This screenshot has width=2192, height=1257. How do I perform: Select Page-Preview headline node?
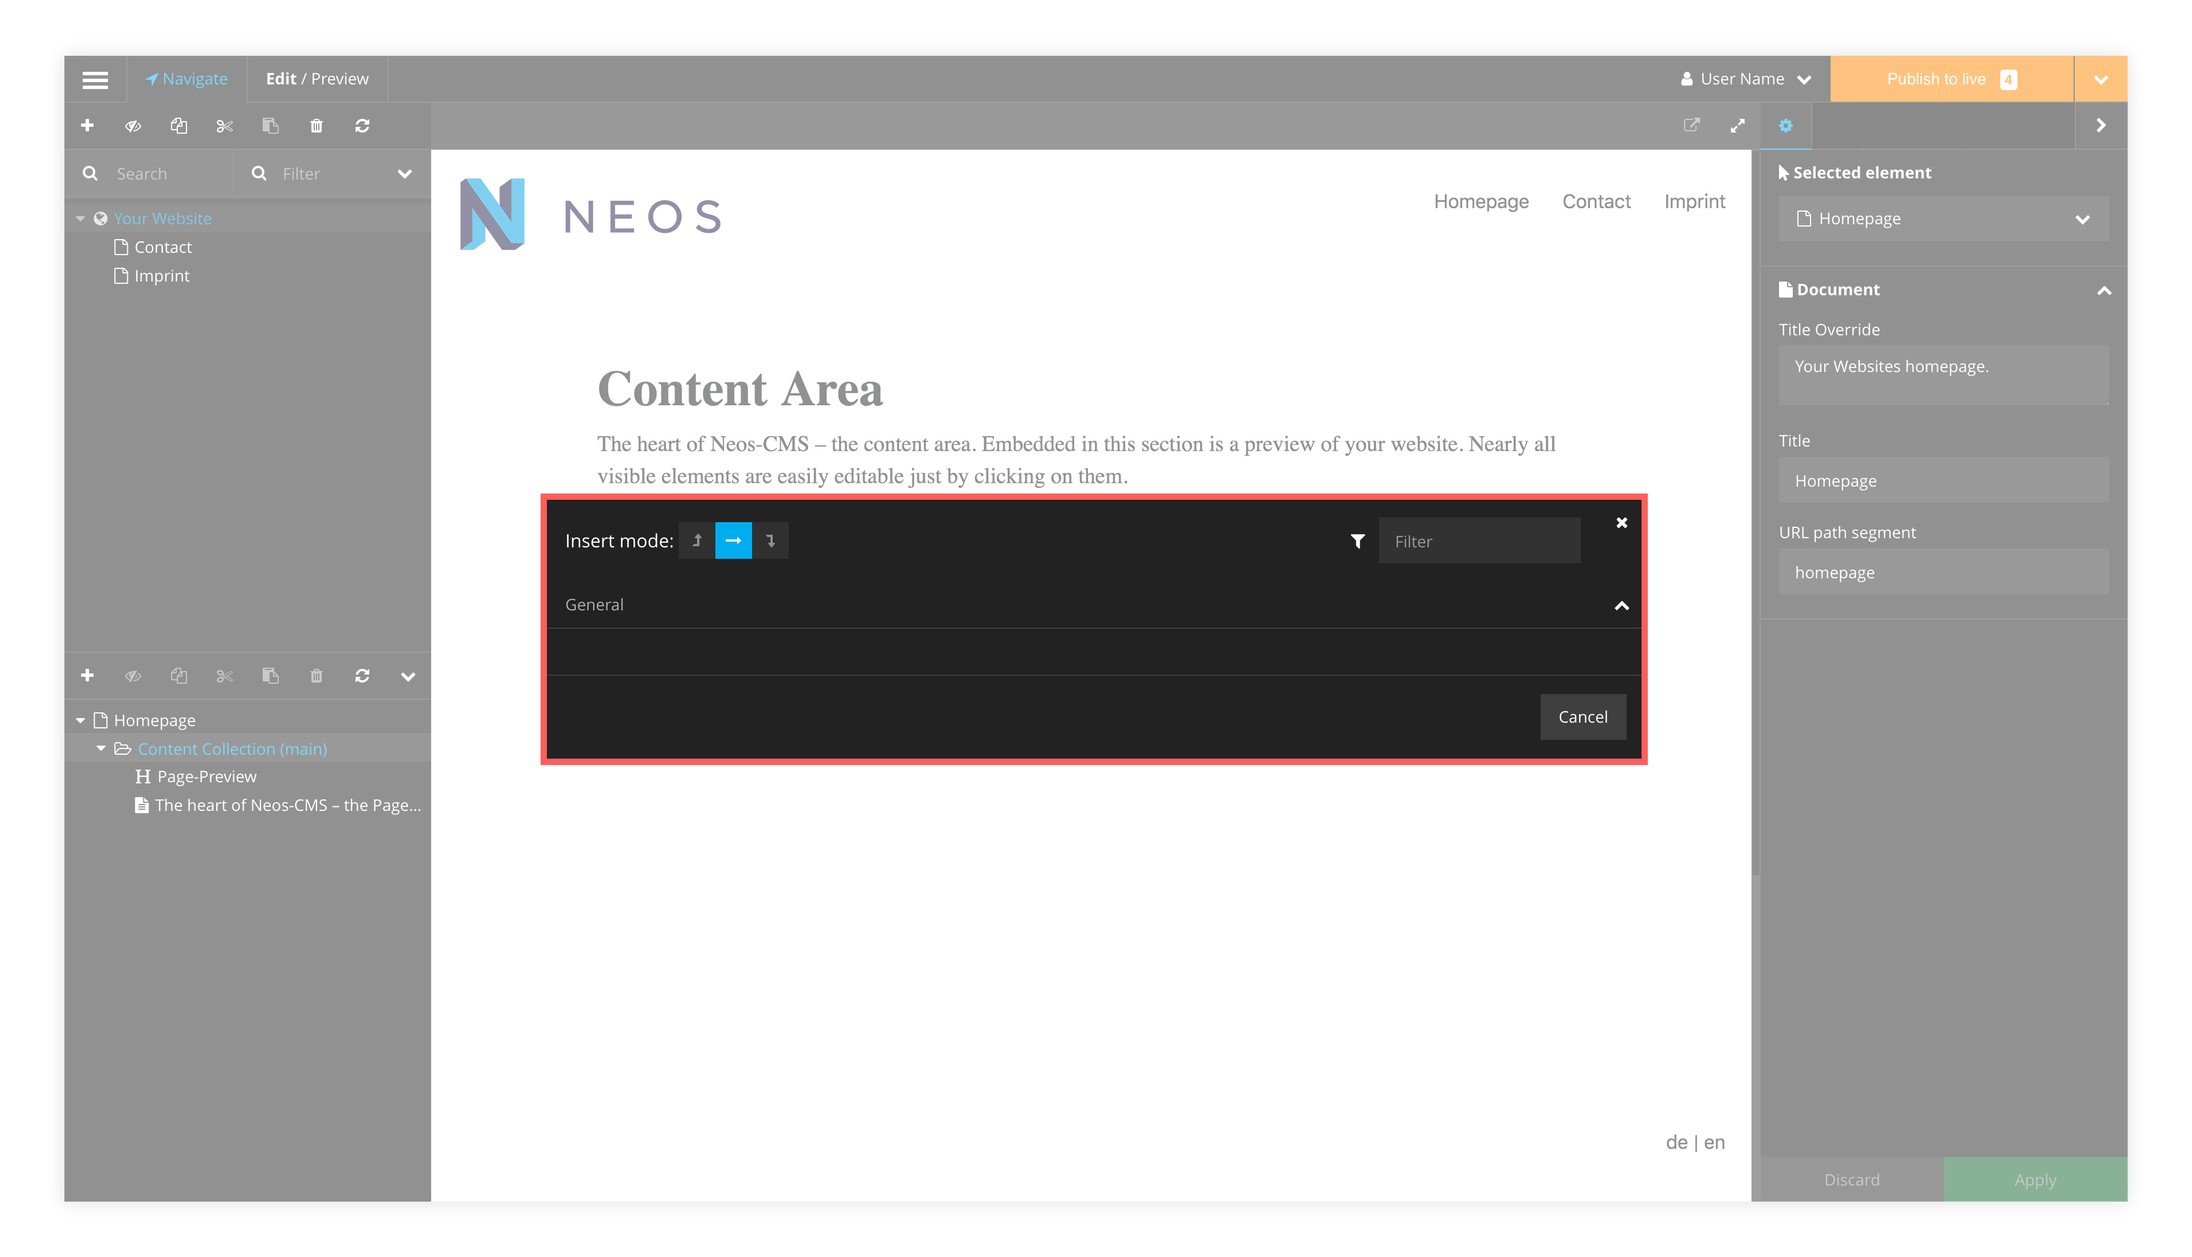click(x=197, y=777)
